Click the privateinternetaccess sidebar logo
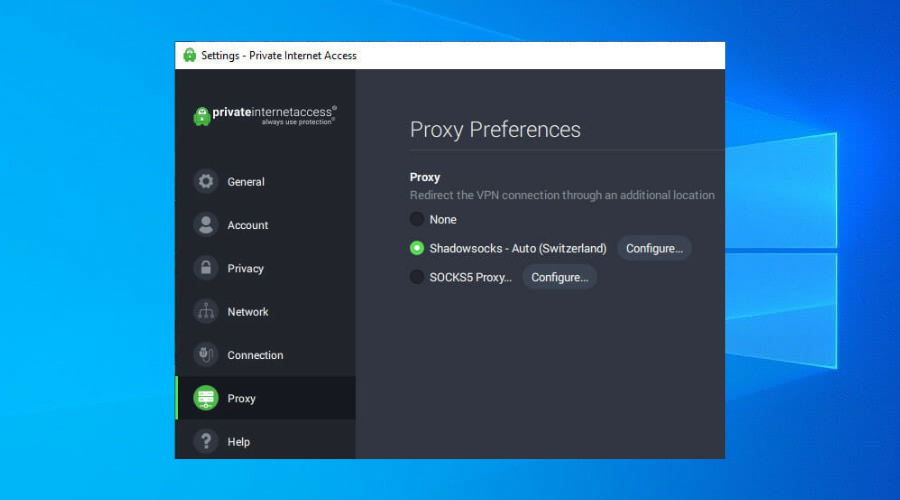 [265, 115]
